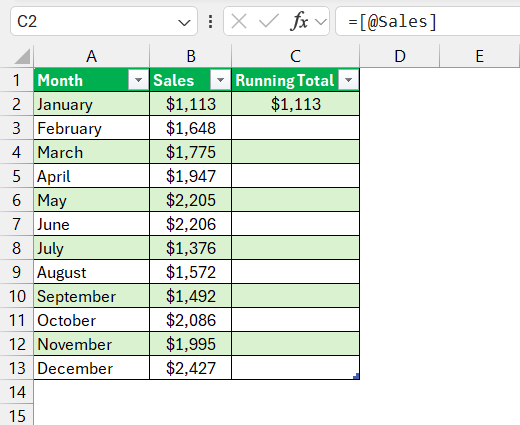Select the $1,995 sales cell
The image size is (520, 425).
(x=191, y=344)
